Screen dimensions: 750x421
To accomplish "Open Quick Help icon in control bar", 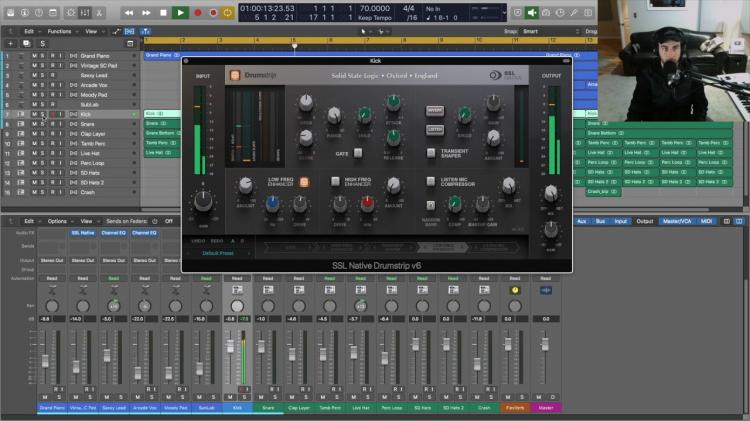I will (39, 13).
